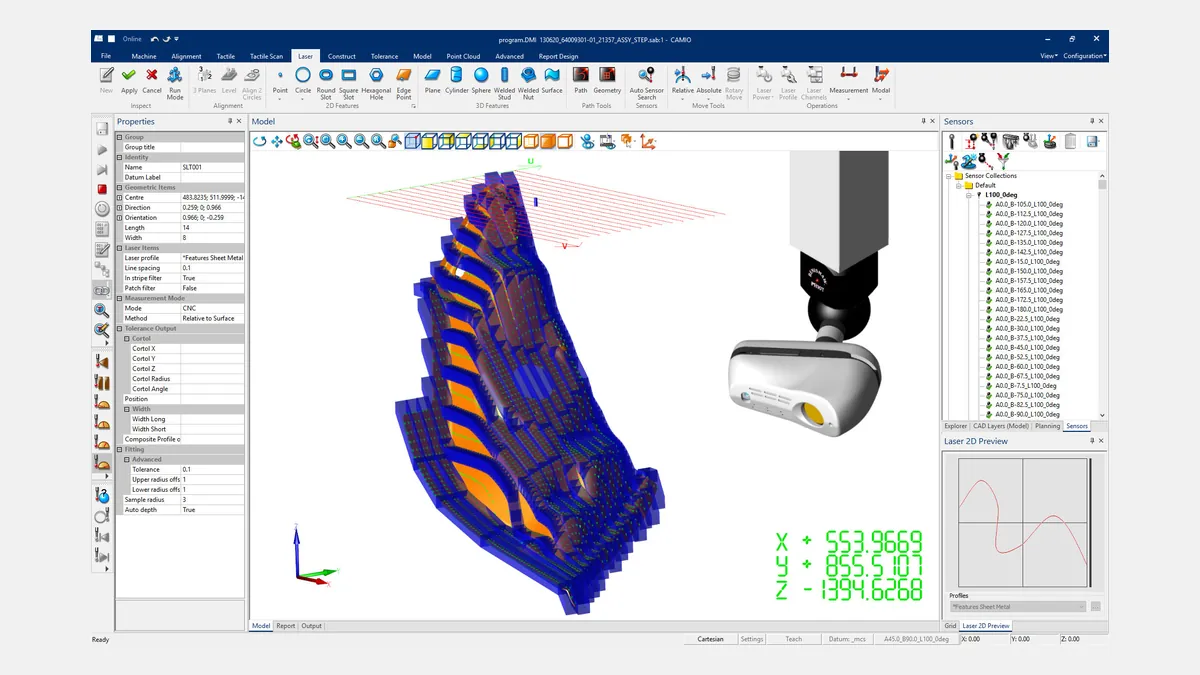Click the Apply green checkmark icon
1200x675 pixels.
pos(129,75)
